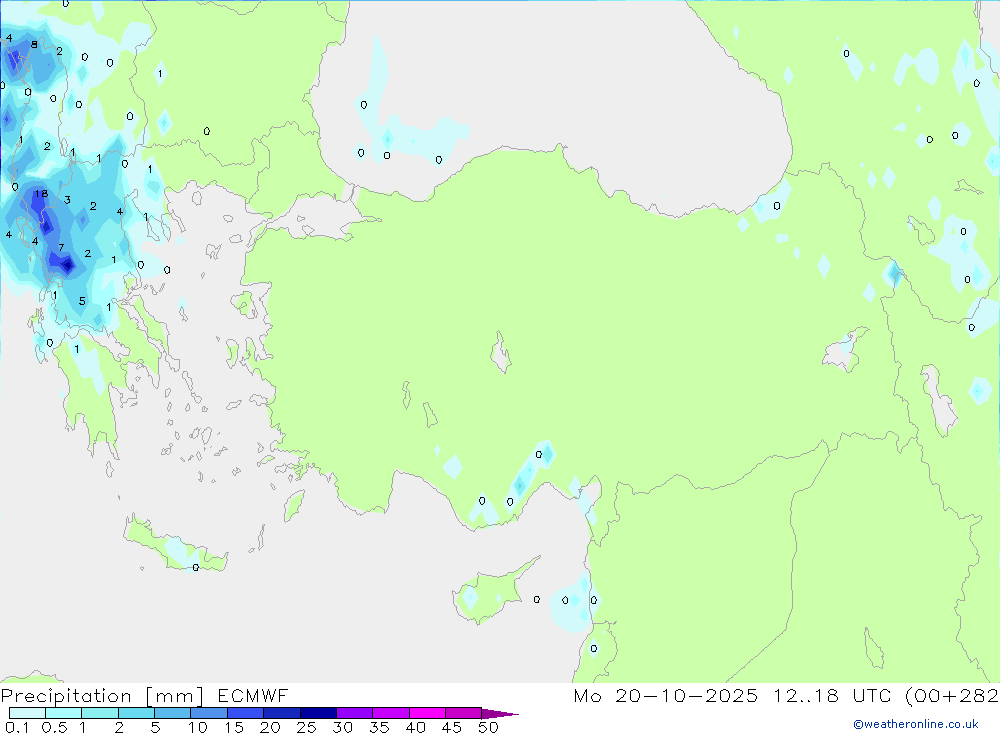Click the 30–35 mm purple legend swatch

click(354, 713)
